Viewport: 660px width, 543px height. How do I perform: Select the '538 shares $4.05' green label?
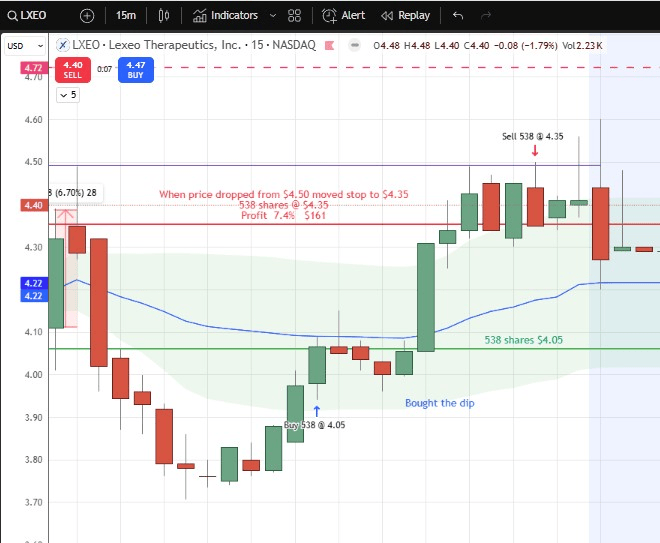[x=523, y=340]
